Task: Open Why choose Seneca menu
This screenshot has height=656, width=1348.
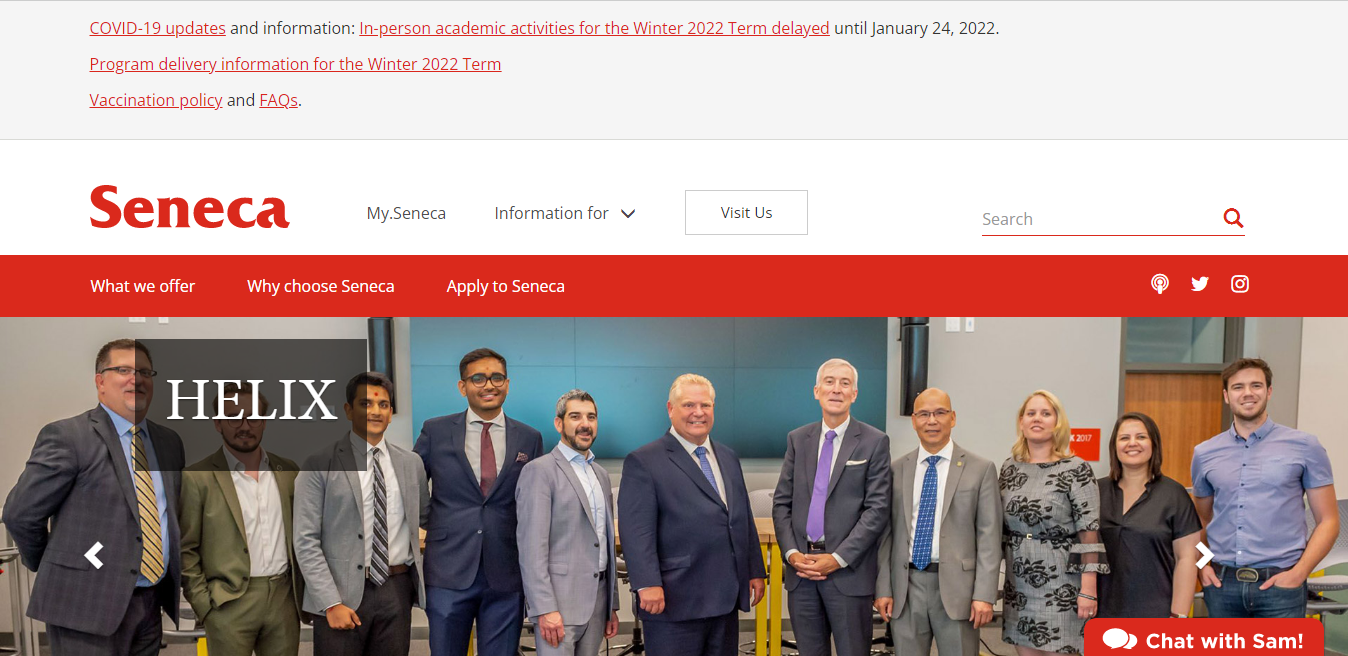Action: click(321, 286)
